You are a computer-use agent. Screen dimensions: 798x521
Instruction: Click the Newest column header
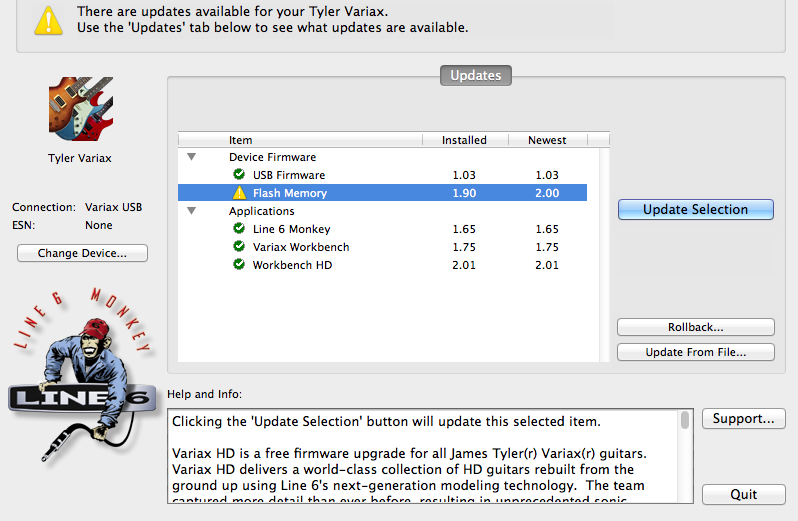547,140
